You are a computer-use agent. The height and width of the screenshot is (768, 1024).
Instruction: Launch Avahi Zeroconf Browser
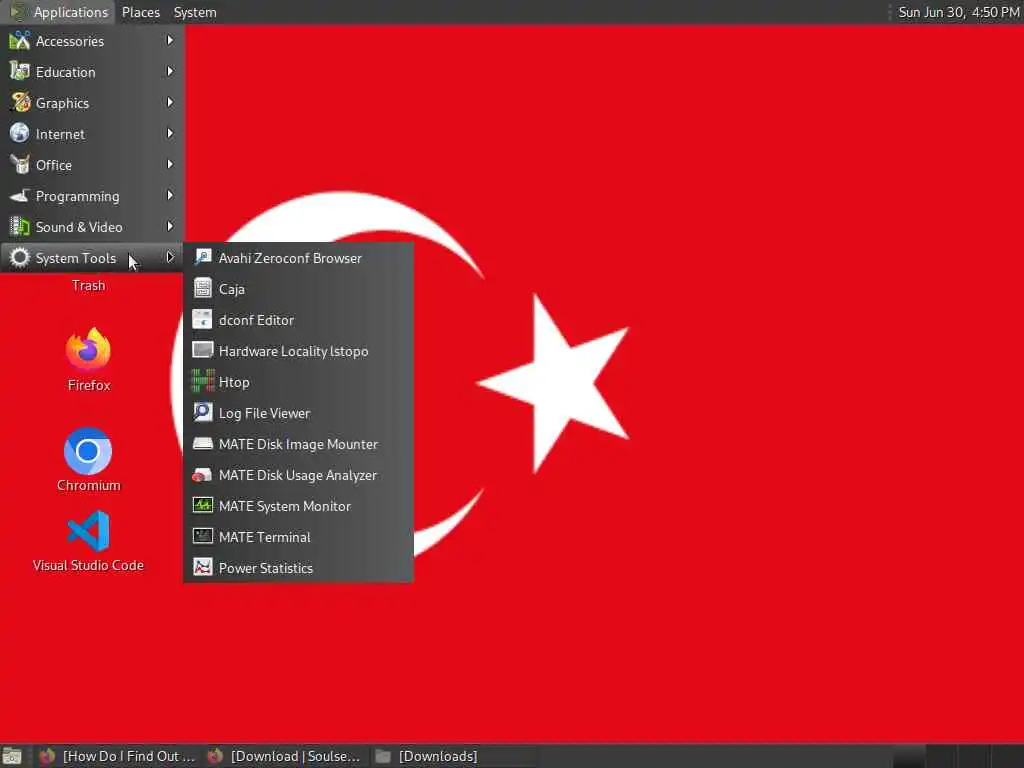tap(298, 258)
